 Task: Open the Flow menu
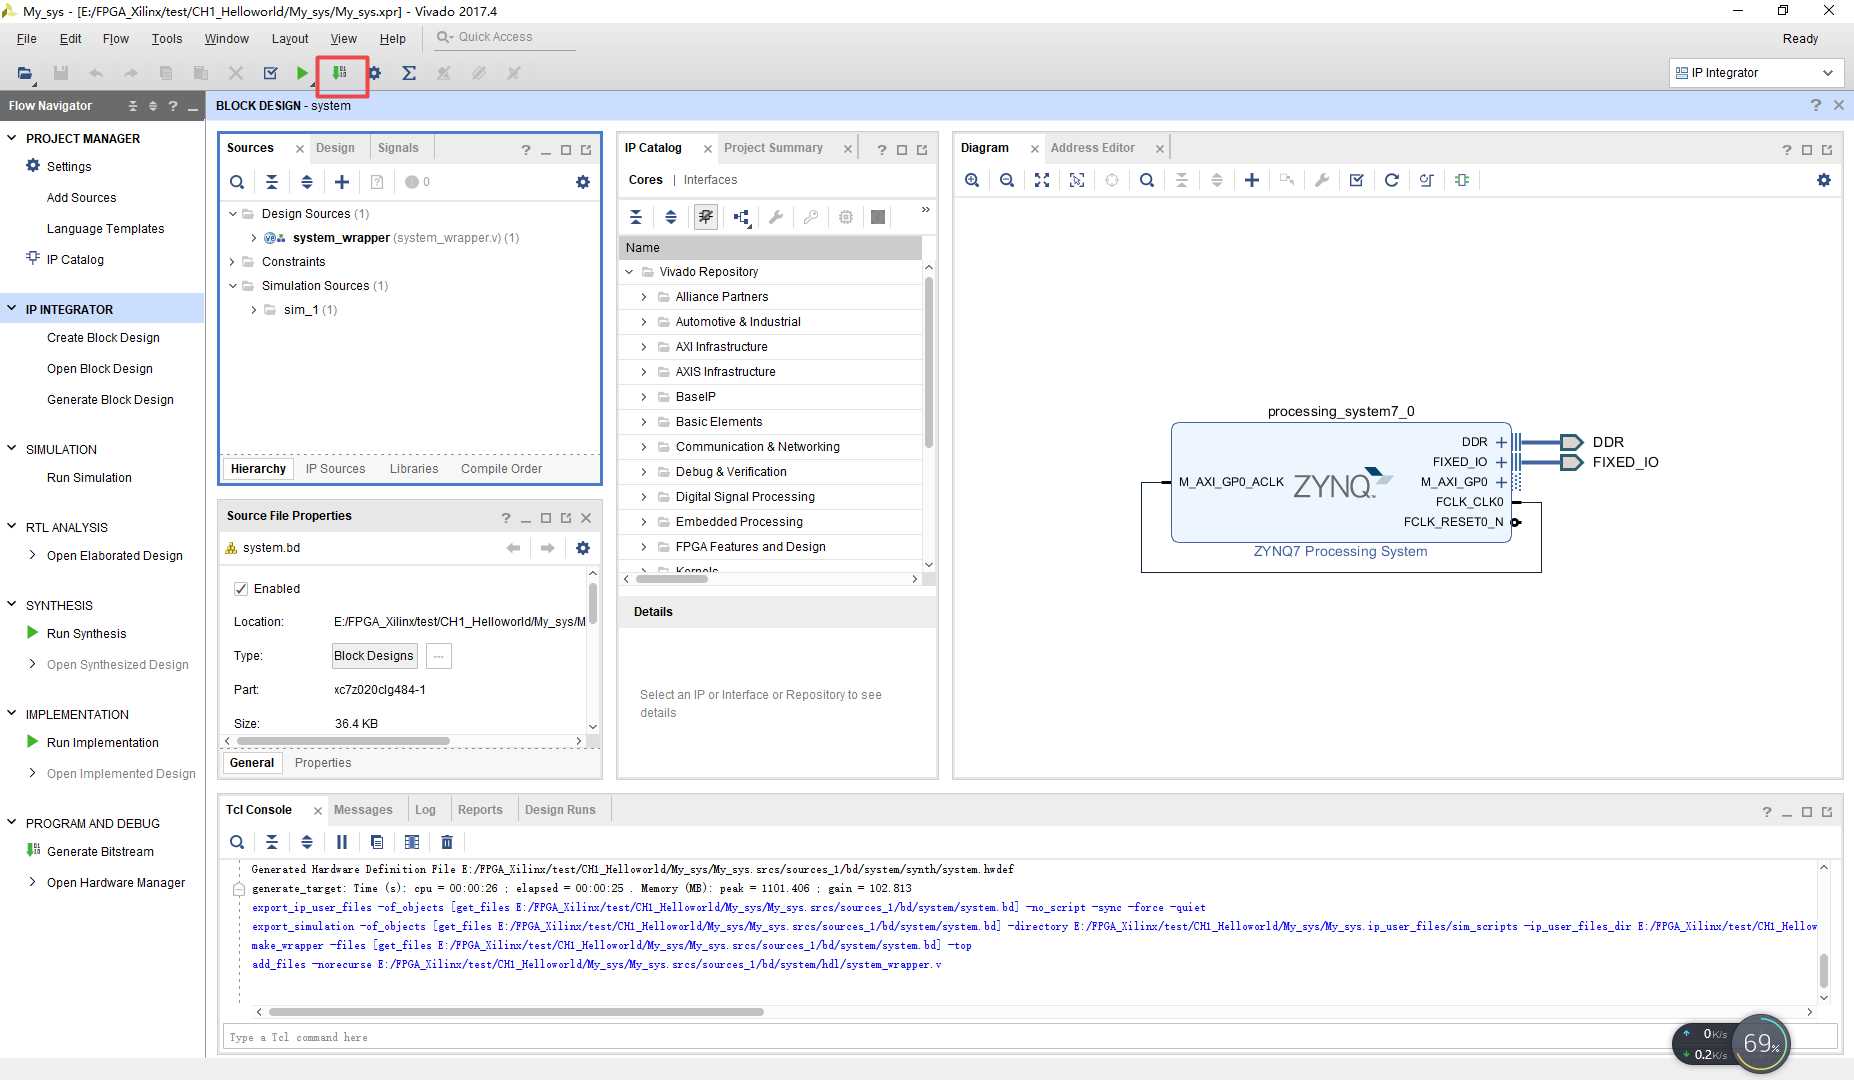pos(115,38)
